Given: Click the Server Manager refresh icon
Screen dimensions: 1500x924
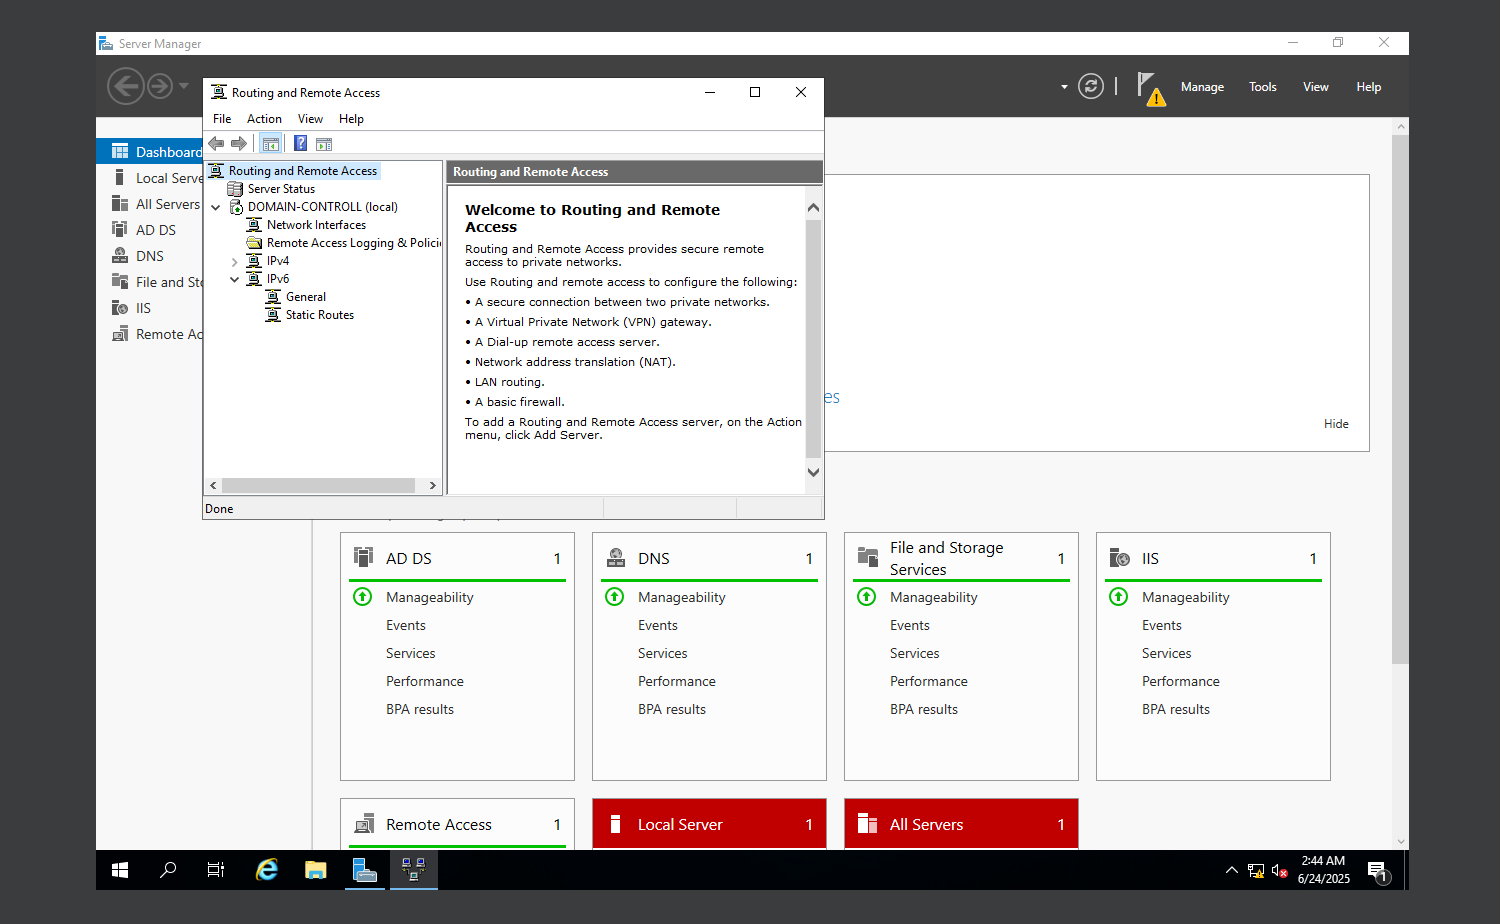Looking at the screenshot, I should (1091, 87).
